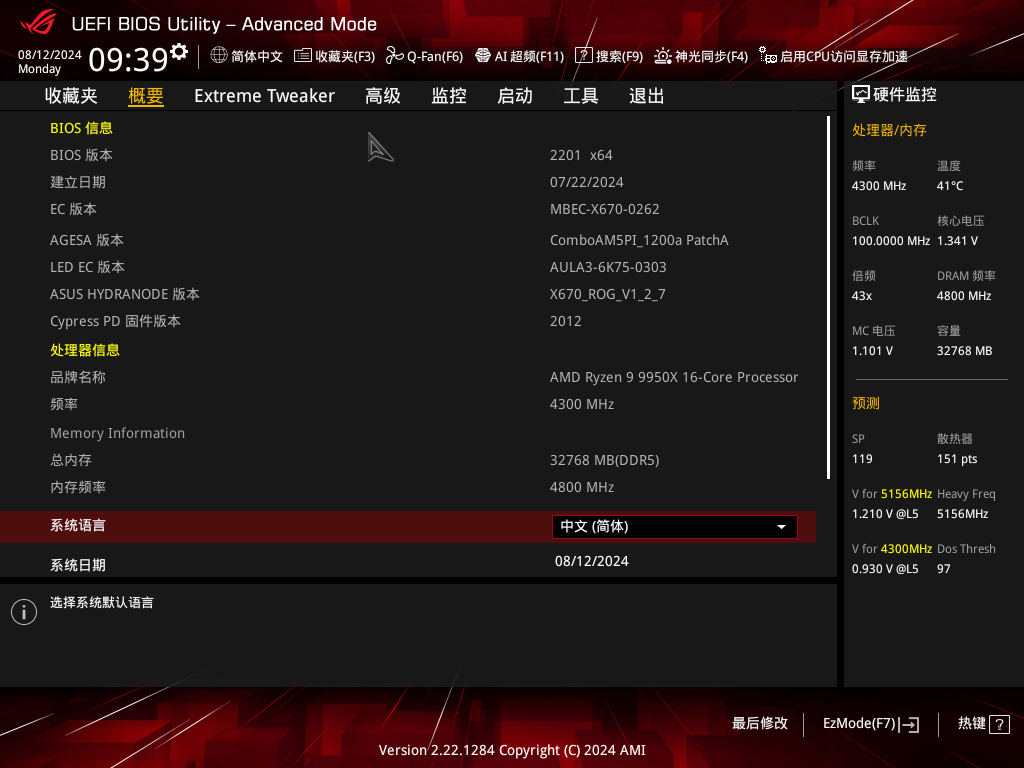Click the Memory Information heading
This screenshot has height=768, width=1024.
pyautogui.click(x=118, y=433)
